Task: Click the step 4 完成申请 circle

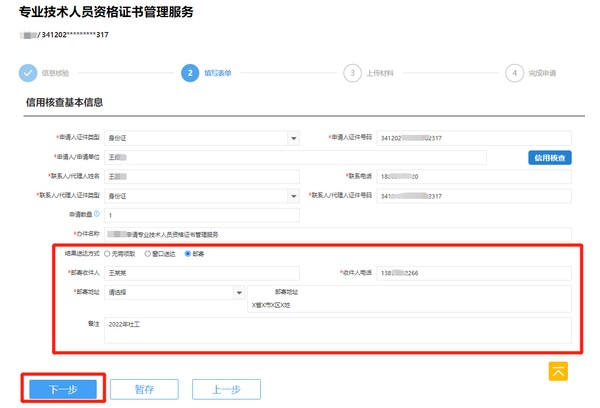Action: tap(513, 73)
